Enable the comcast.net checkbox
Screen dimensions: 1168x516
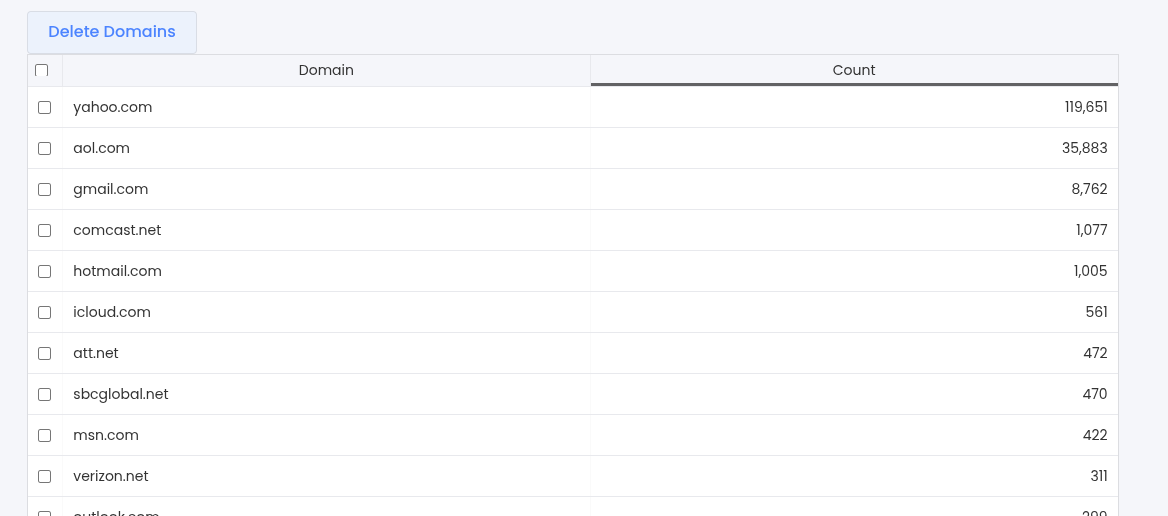click(45, 230)
